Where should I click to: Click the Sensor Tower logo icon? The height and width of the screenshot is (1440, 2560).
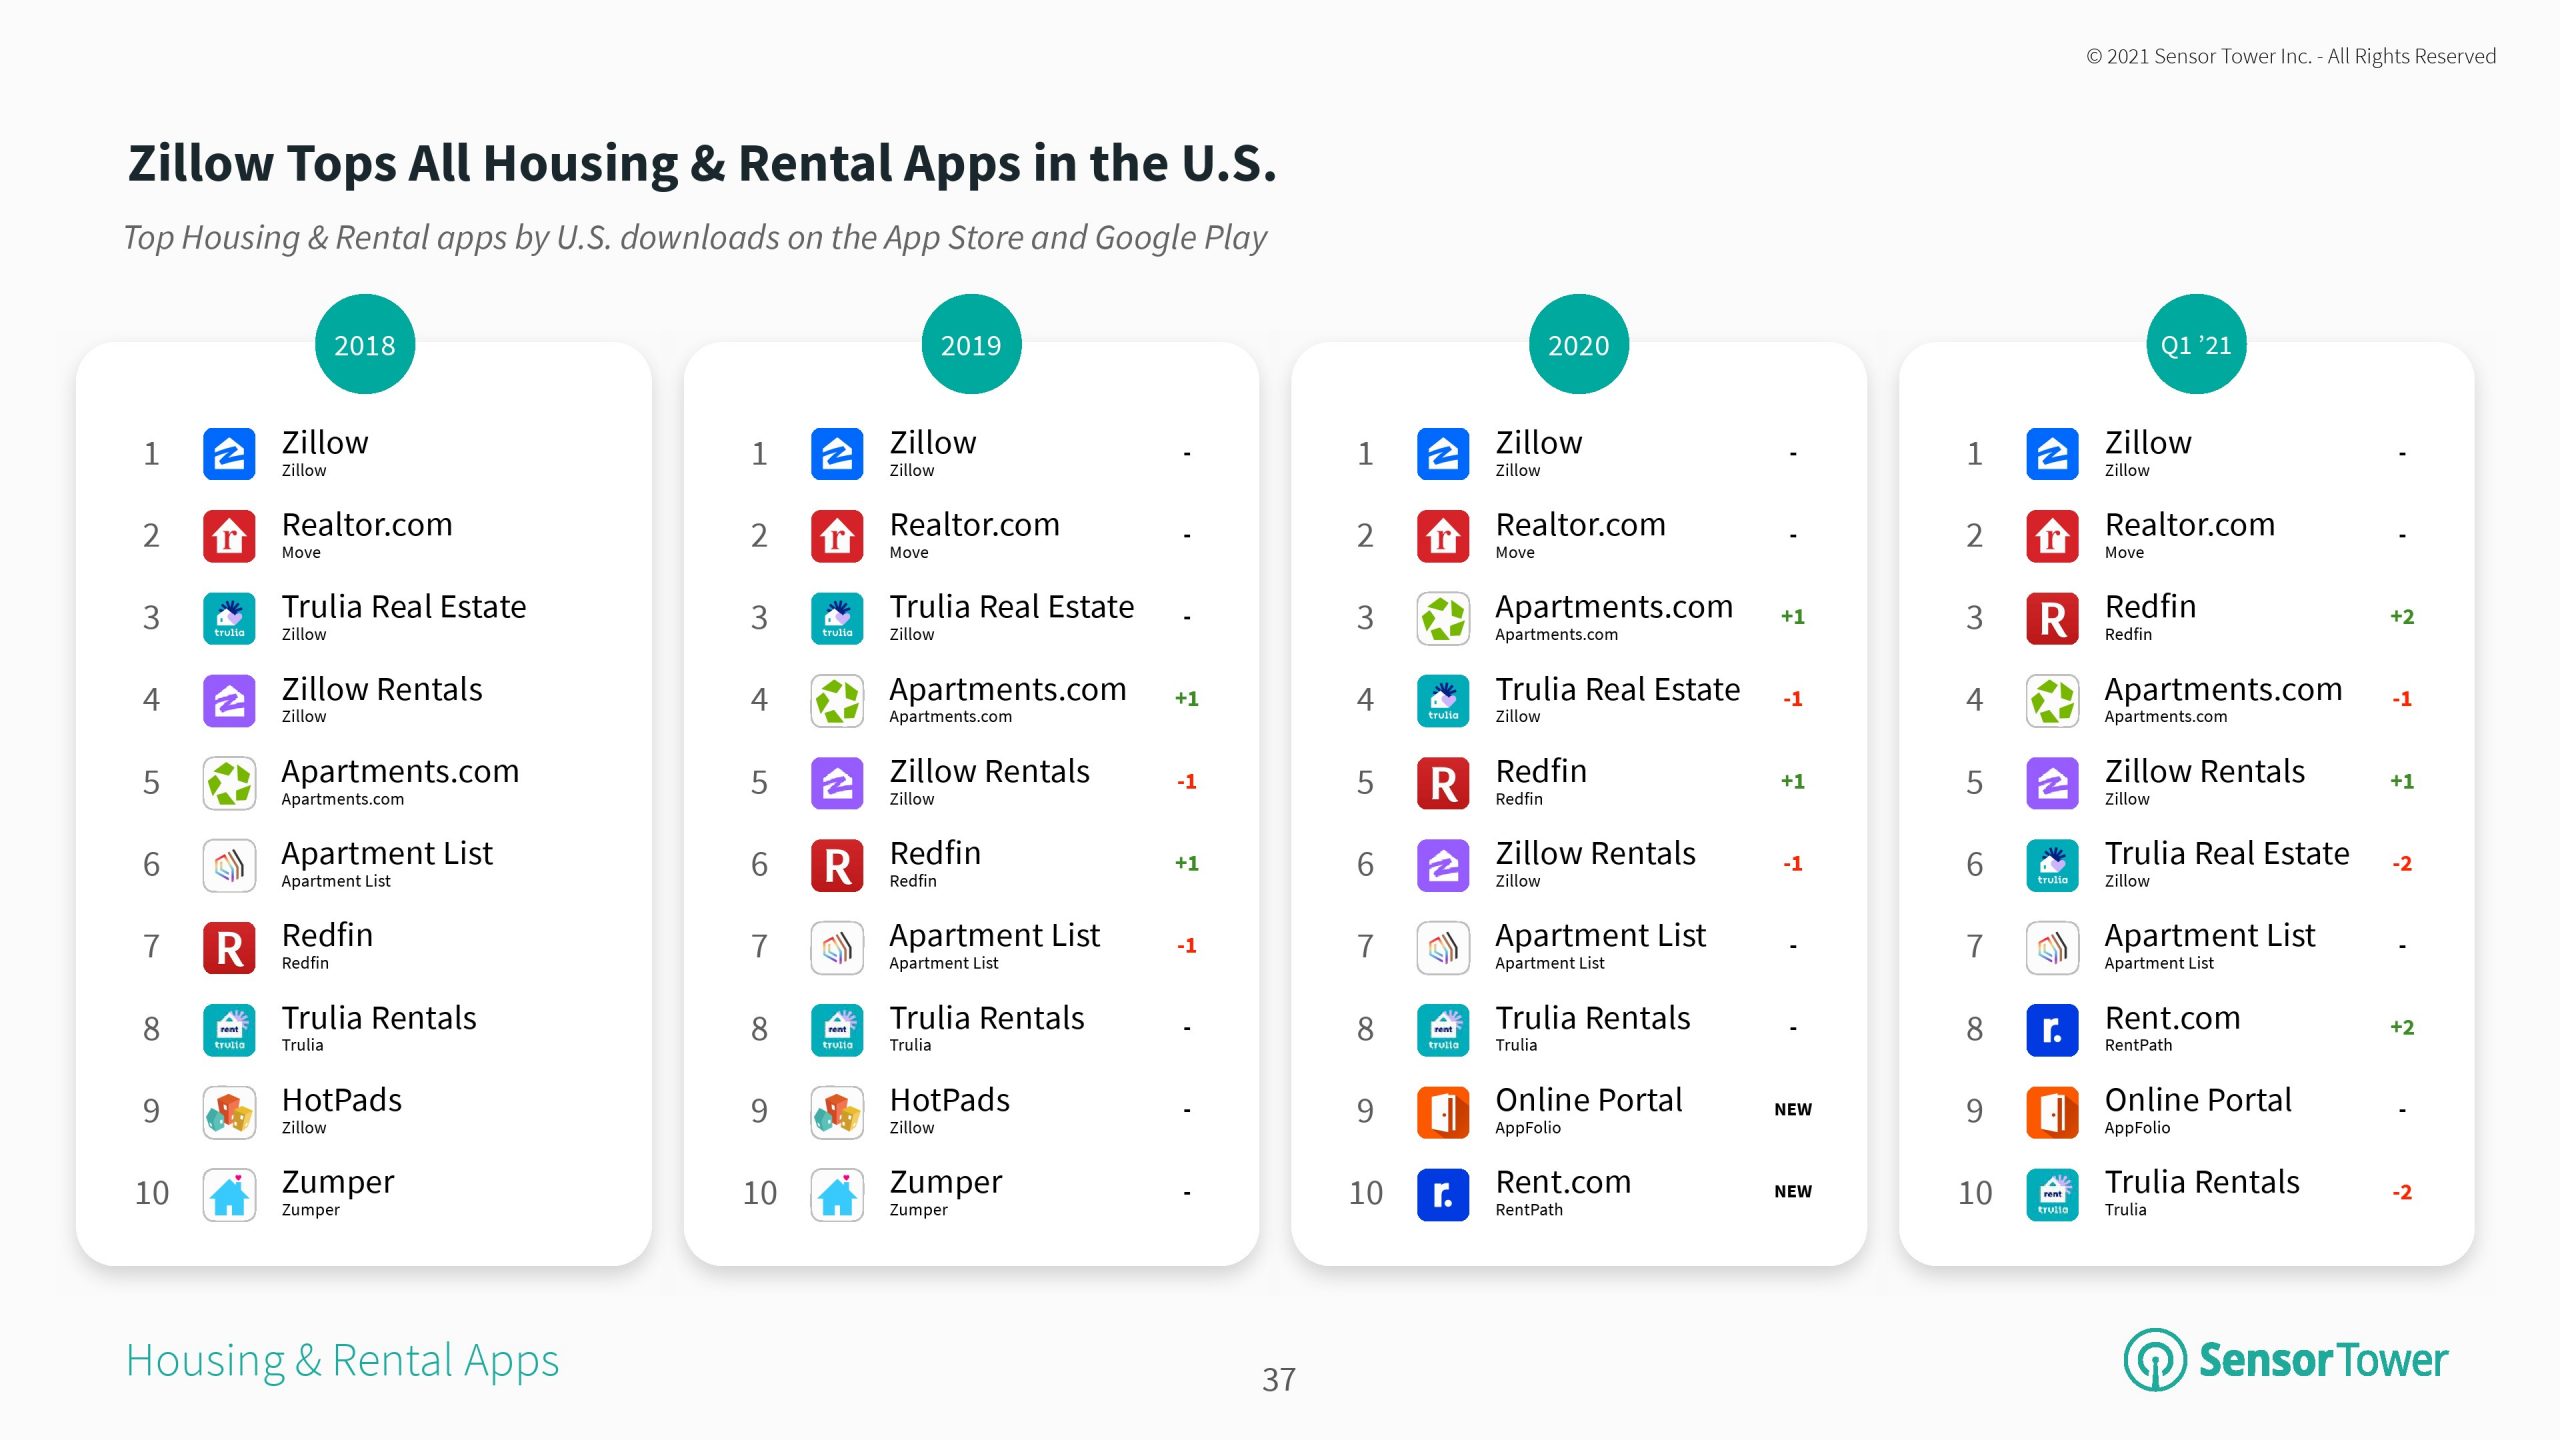(x=2155, y=1359)
